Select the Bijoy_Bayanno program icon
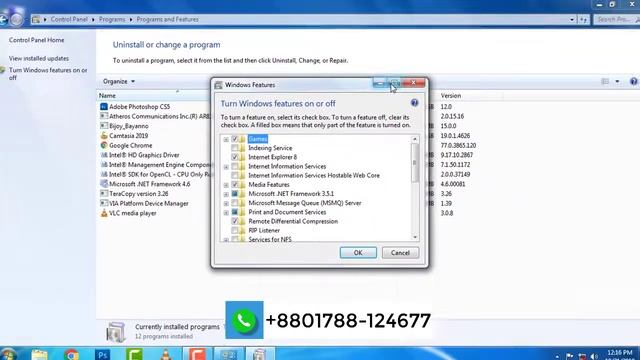This screenshot has width=640, height=360. [x=104, y=126]
